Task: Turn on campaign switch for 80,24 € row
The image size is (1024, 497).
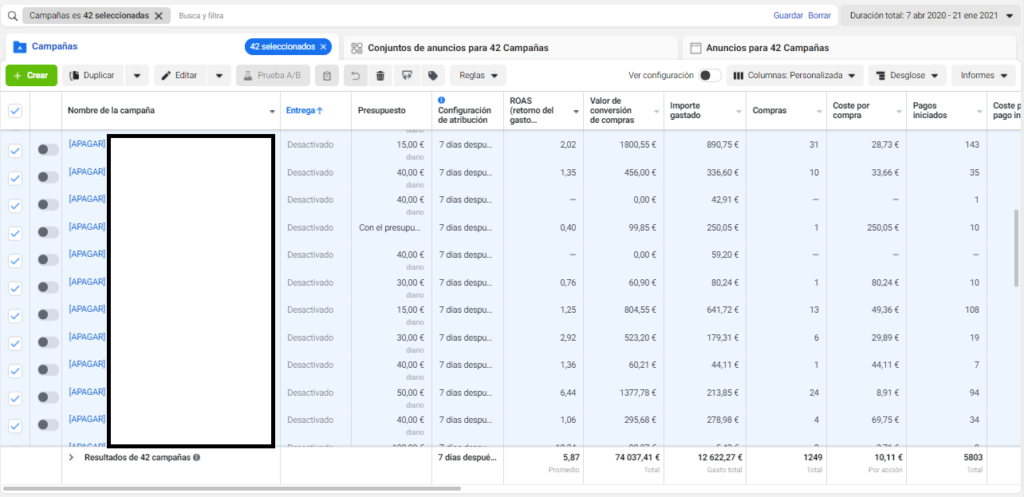Action: click(48, 287)
